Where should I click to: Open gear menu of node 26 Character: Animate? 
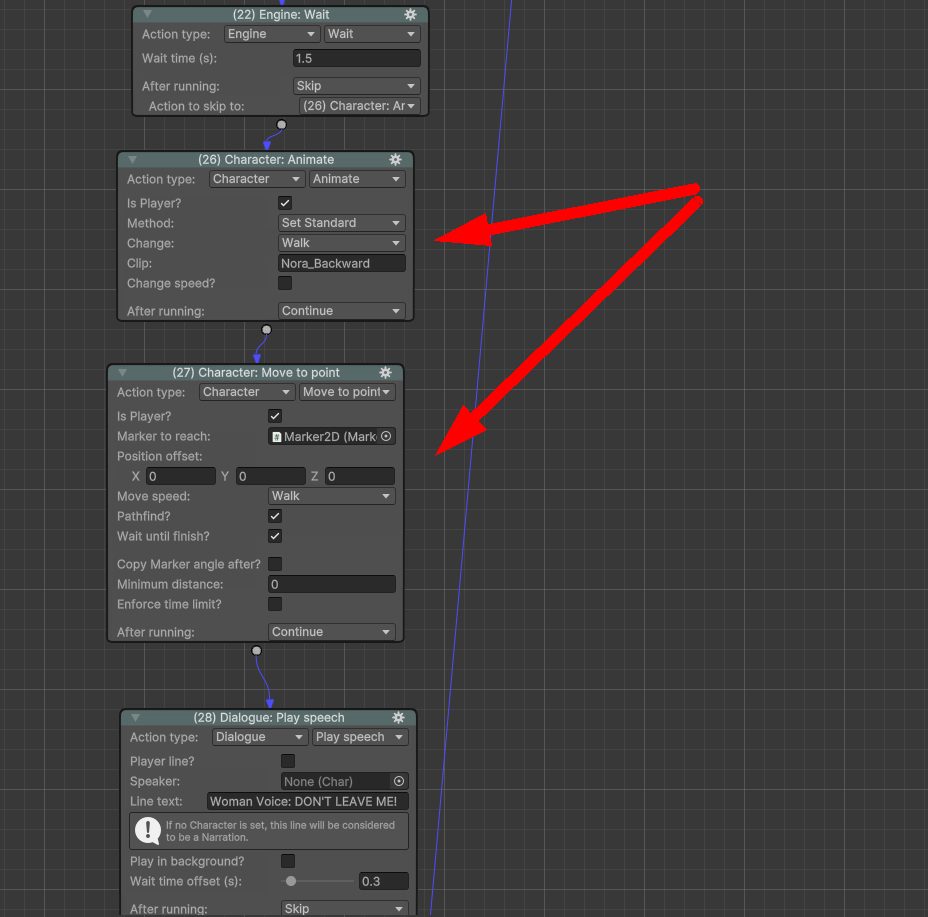click(x=395, y=160)
